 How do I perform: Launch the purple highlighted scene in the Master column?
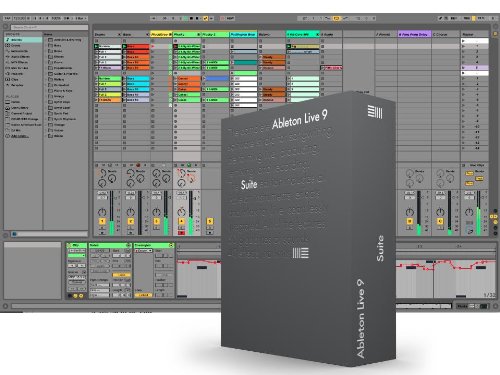pyautogui.click(x=475, y=68)
